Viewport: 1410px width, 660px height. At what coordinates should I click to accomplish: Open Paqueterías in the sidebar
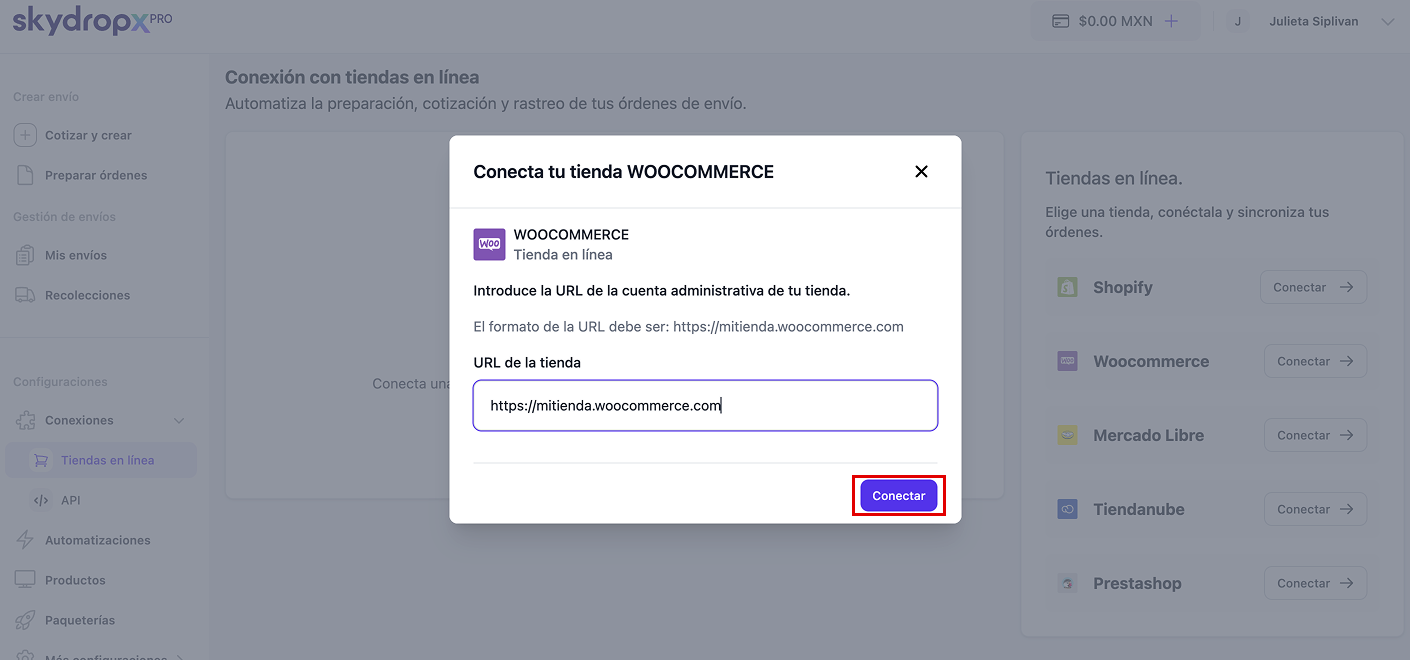point(80,620)
